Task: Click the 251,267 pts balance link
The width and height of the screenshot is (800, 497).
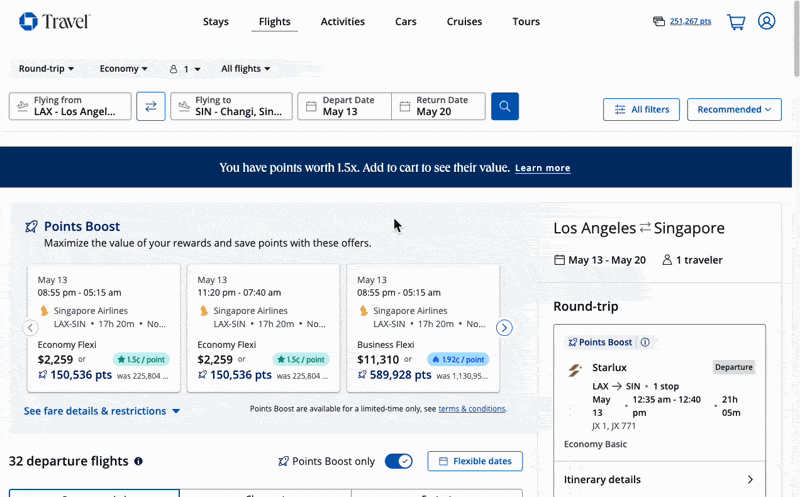Action: [690, 21]
